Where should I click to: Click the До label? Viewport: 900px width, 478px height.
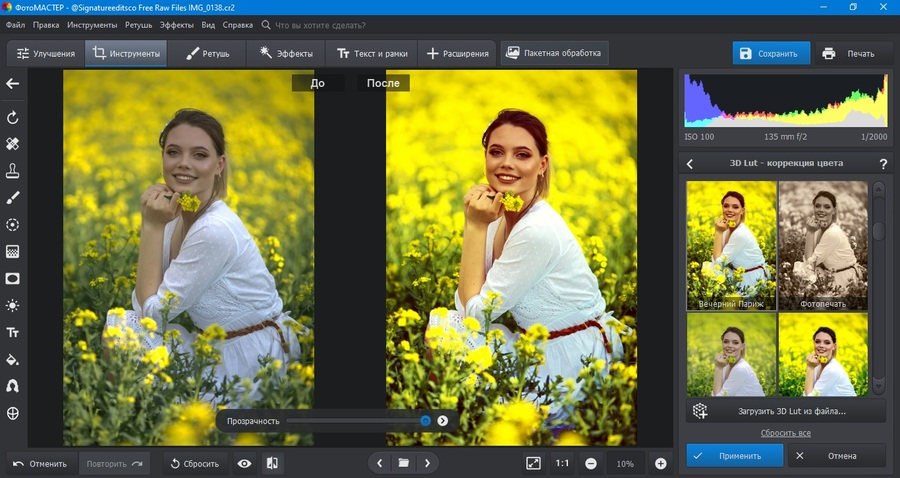(317, 83)
